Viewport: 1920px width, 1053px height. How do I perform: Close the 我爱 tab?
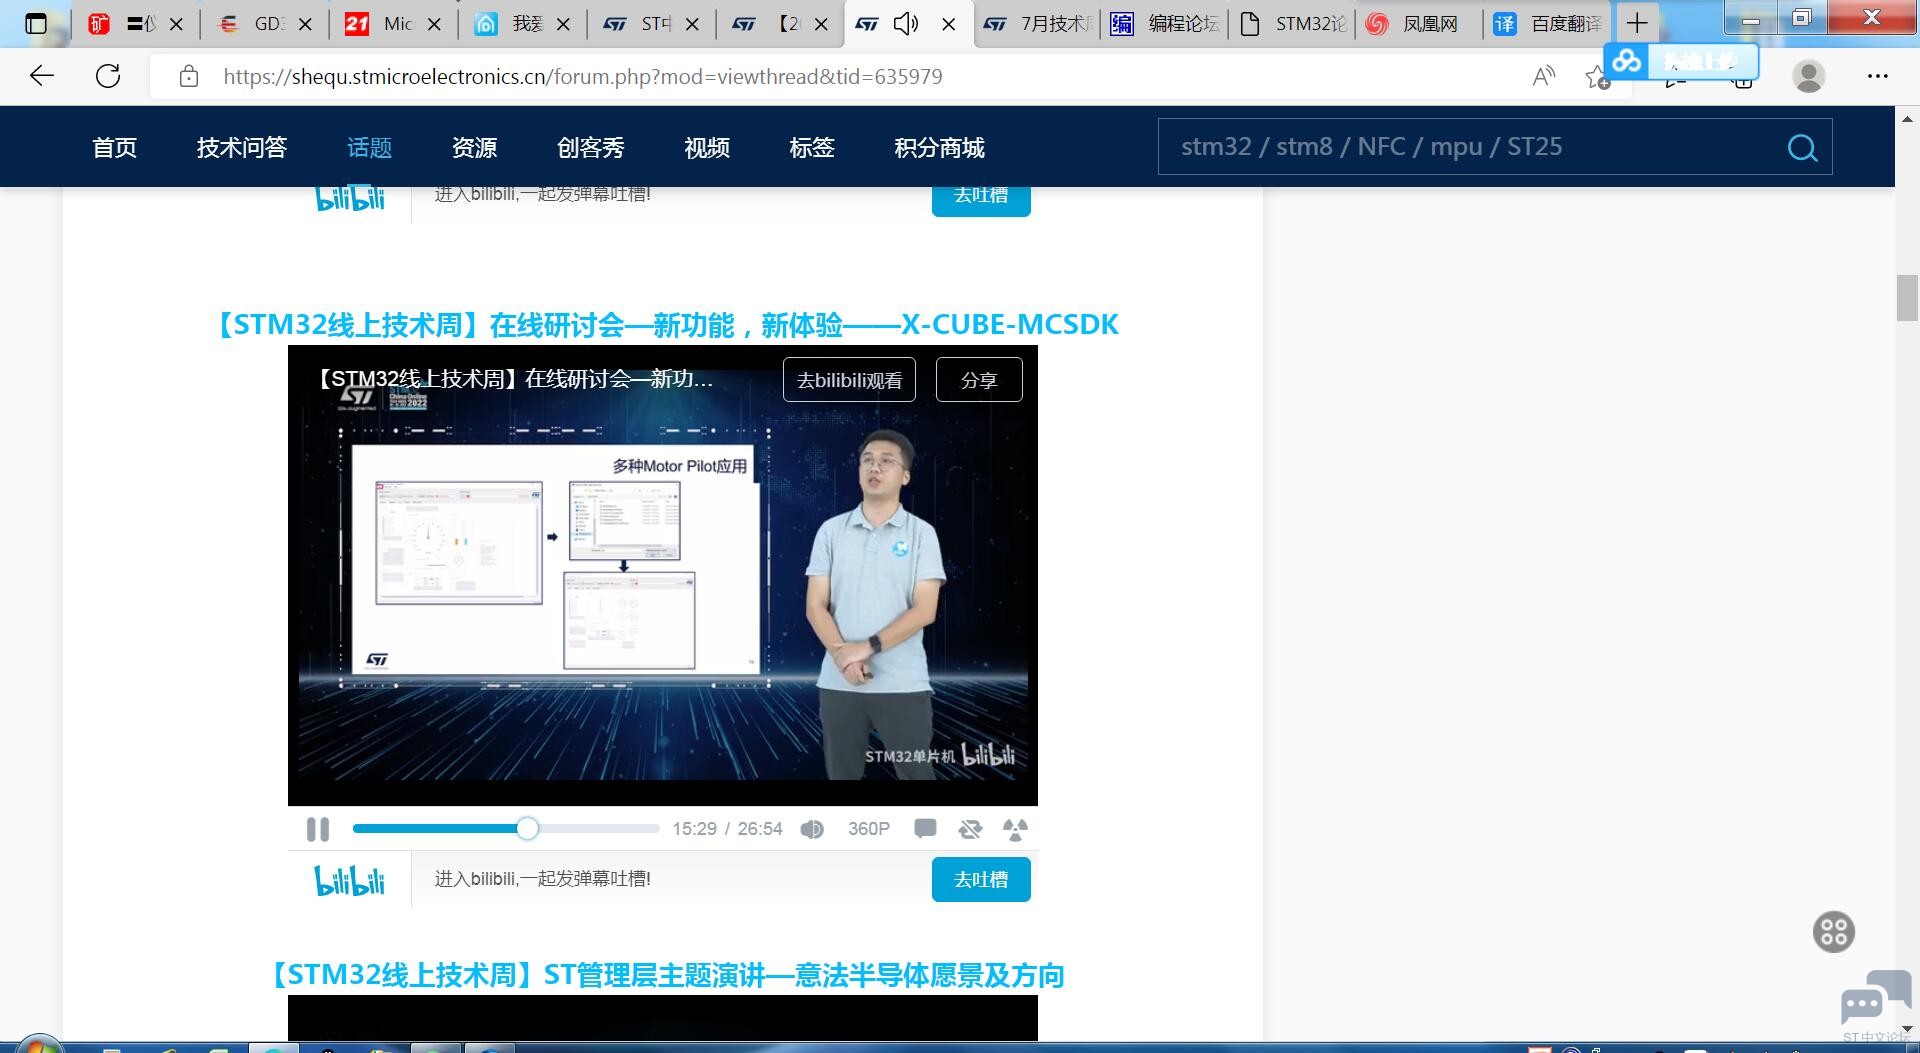563,23
